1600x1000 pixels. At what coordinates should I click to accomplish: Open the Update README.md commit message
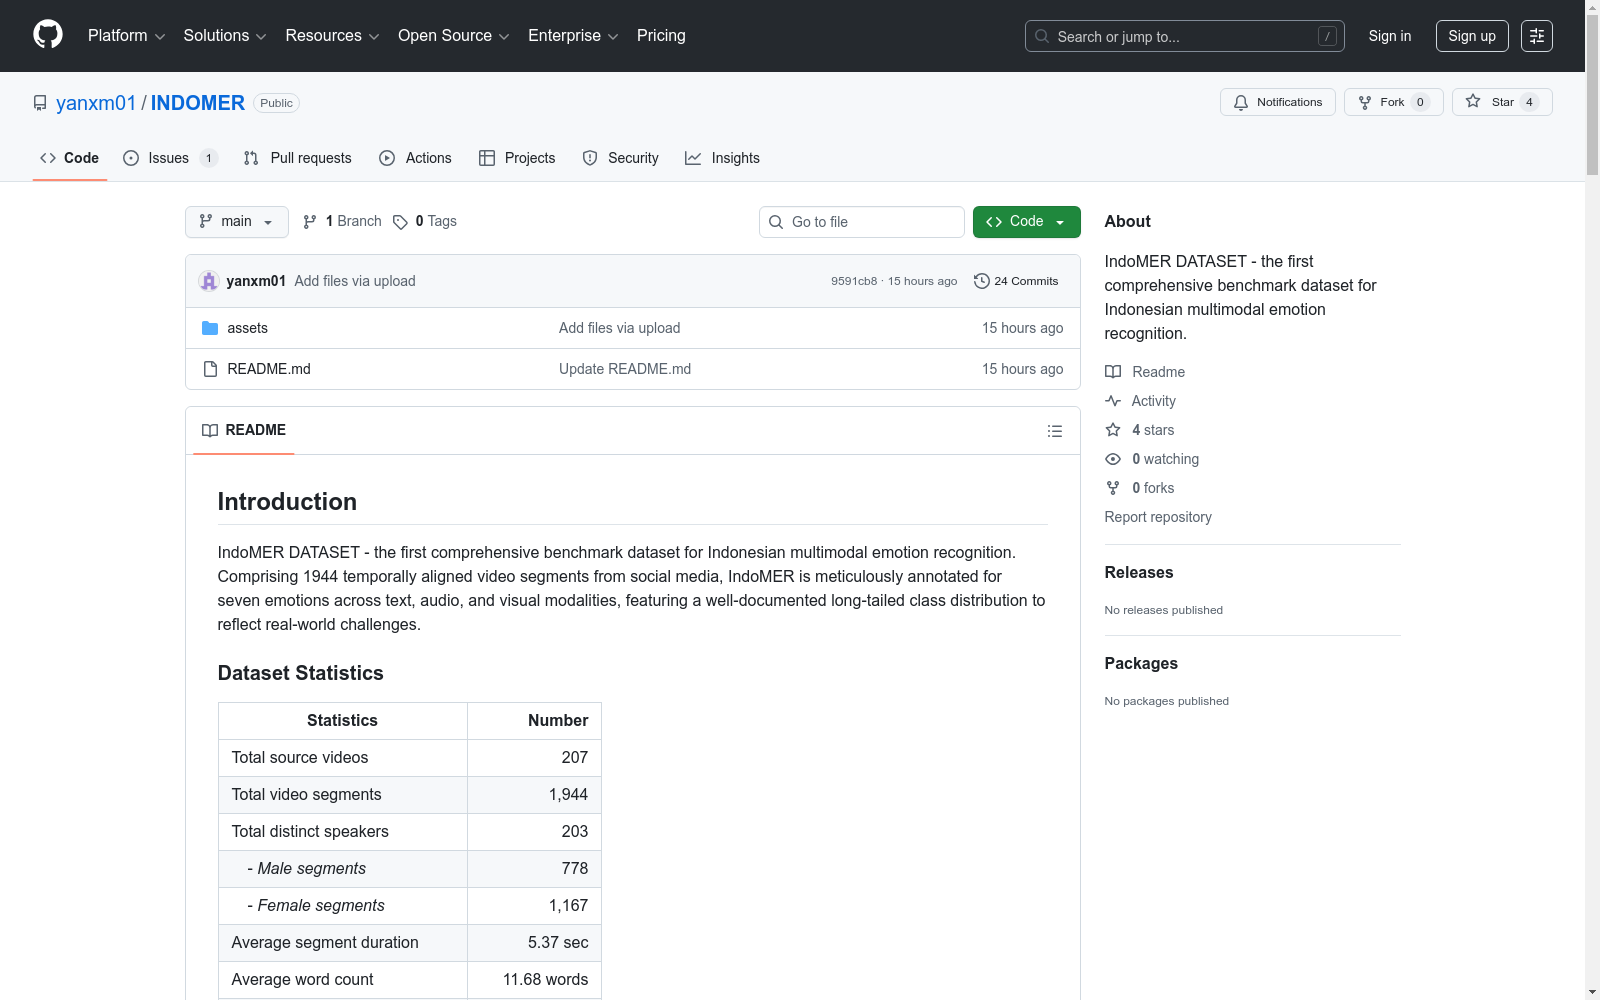click(625, 369)
